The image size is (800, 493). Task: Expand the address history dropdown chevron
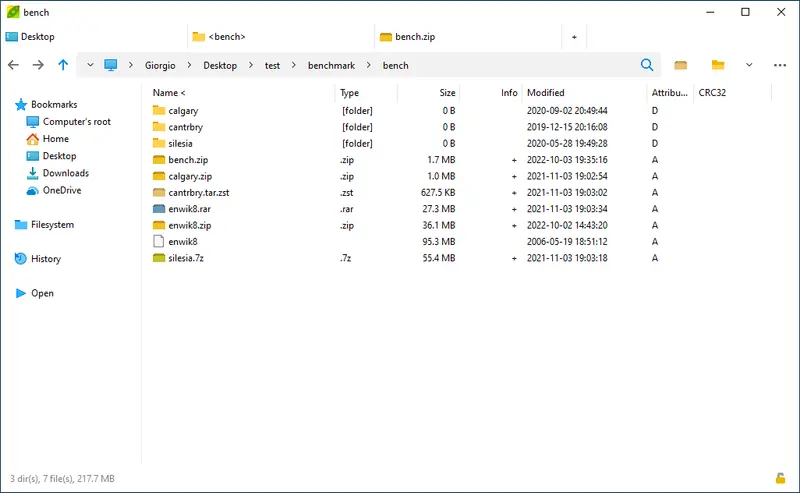click(90, 65)
